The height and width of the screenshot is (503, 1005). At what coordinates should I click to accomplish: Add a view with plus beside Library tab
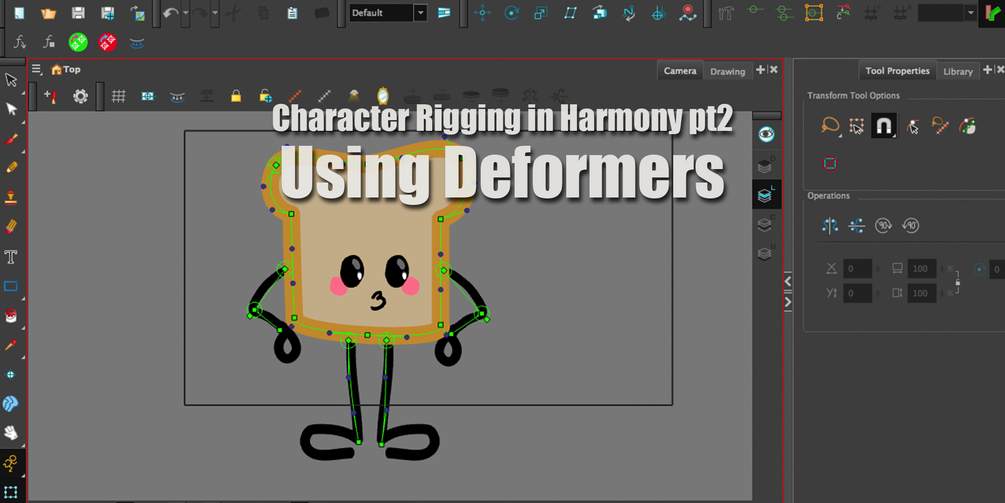[x=988, y=70]
